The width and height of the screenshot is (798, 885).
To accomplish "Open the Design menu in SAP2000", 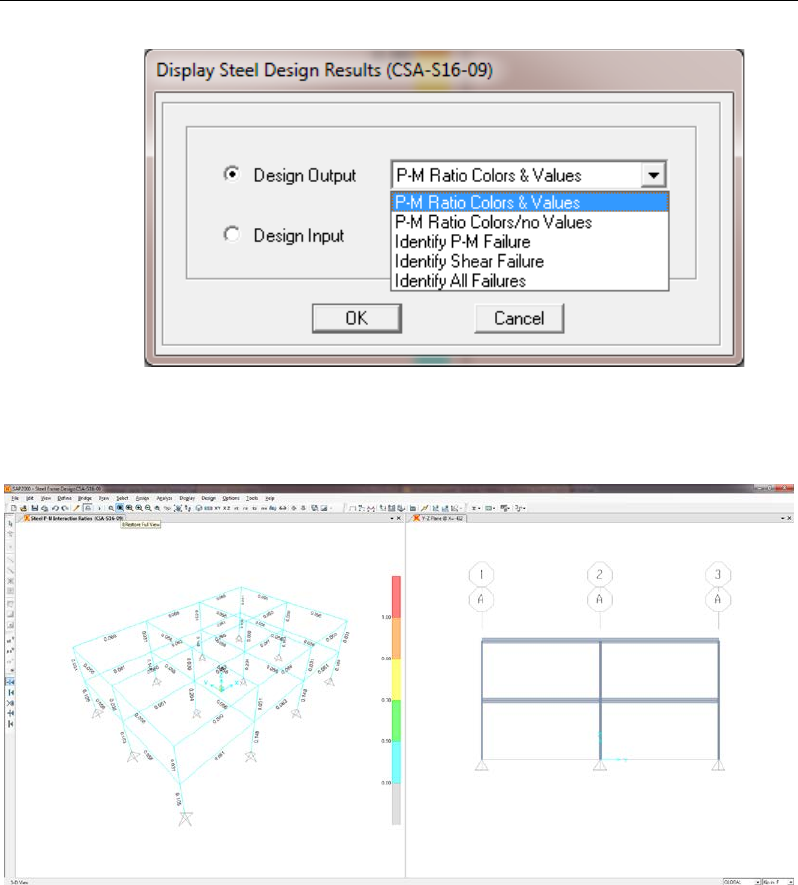I will 209,498.
